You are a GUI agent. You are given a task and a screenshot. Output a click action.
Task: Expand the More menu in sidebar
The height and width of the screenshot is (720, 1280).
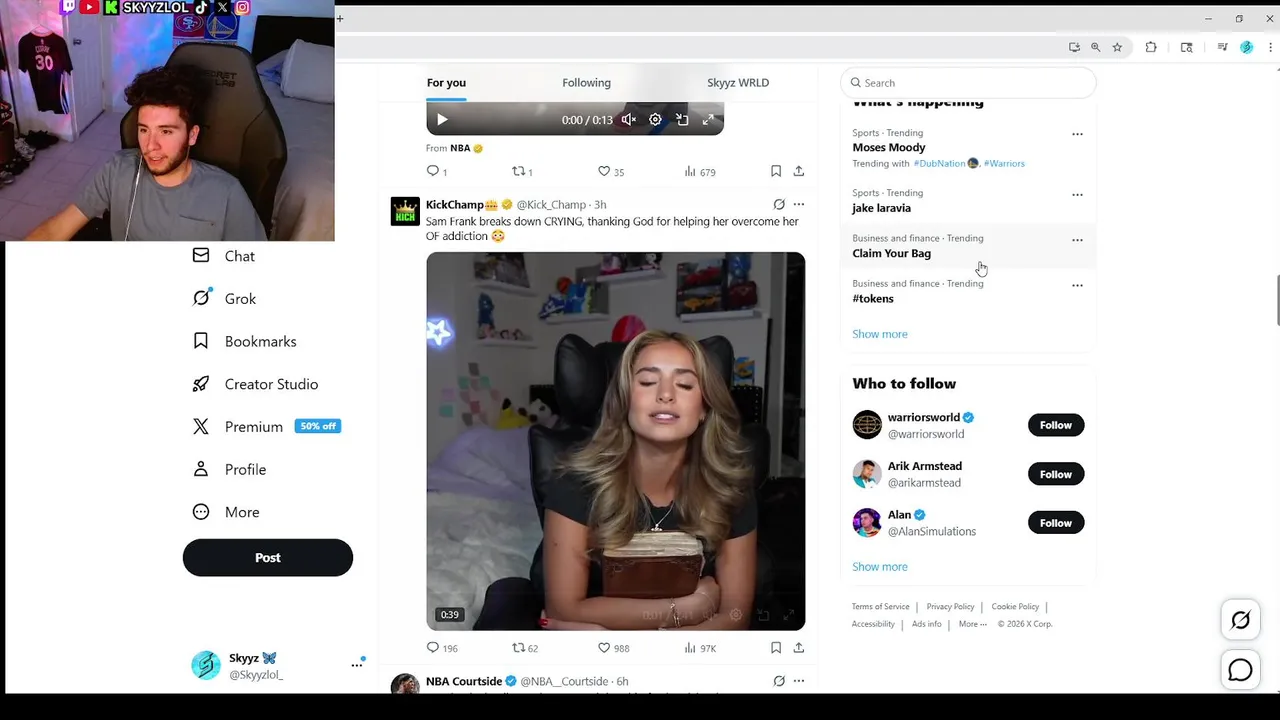[x=226, y=512]
